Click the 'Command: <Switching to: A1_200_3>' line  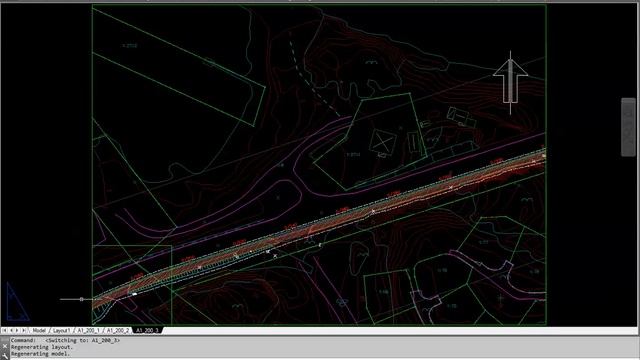65,340
